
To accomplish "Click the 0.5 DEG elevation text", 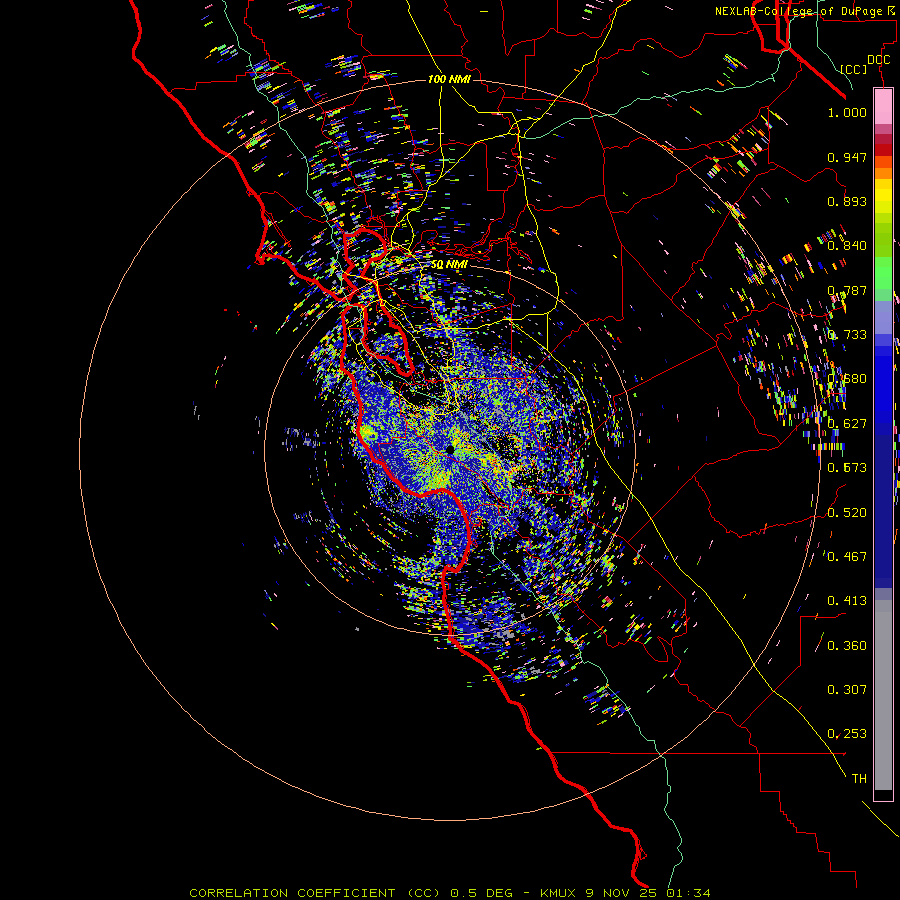I will 482,893.
